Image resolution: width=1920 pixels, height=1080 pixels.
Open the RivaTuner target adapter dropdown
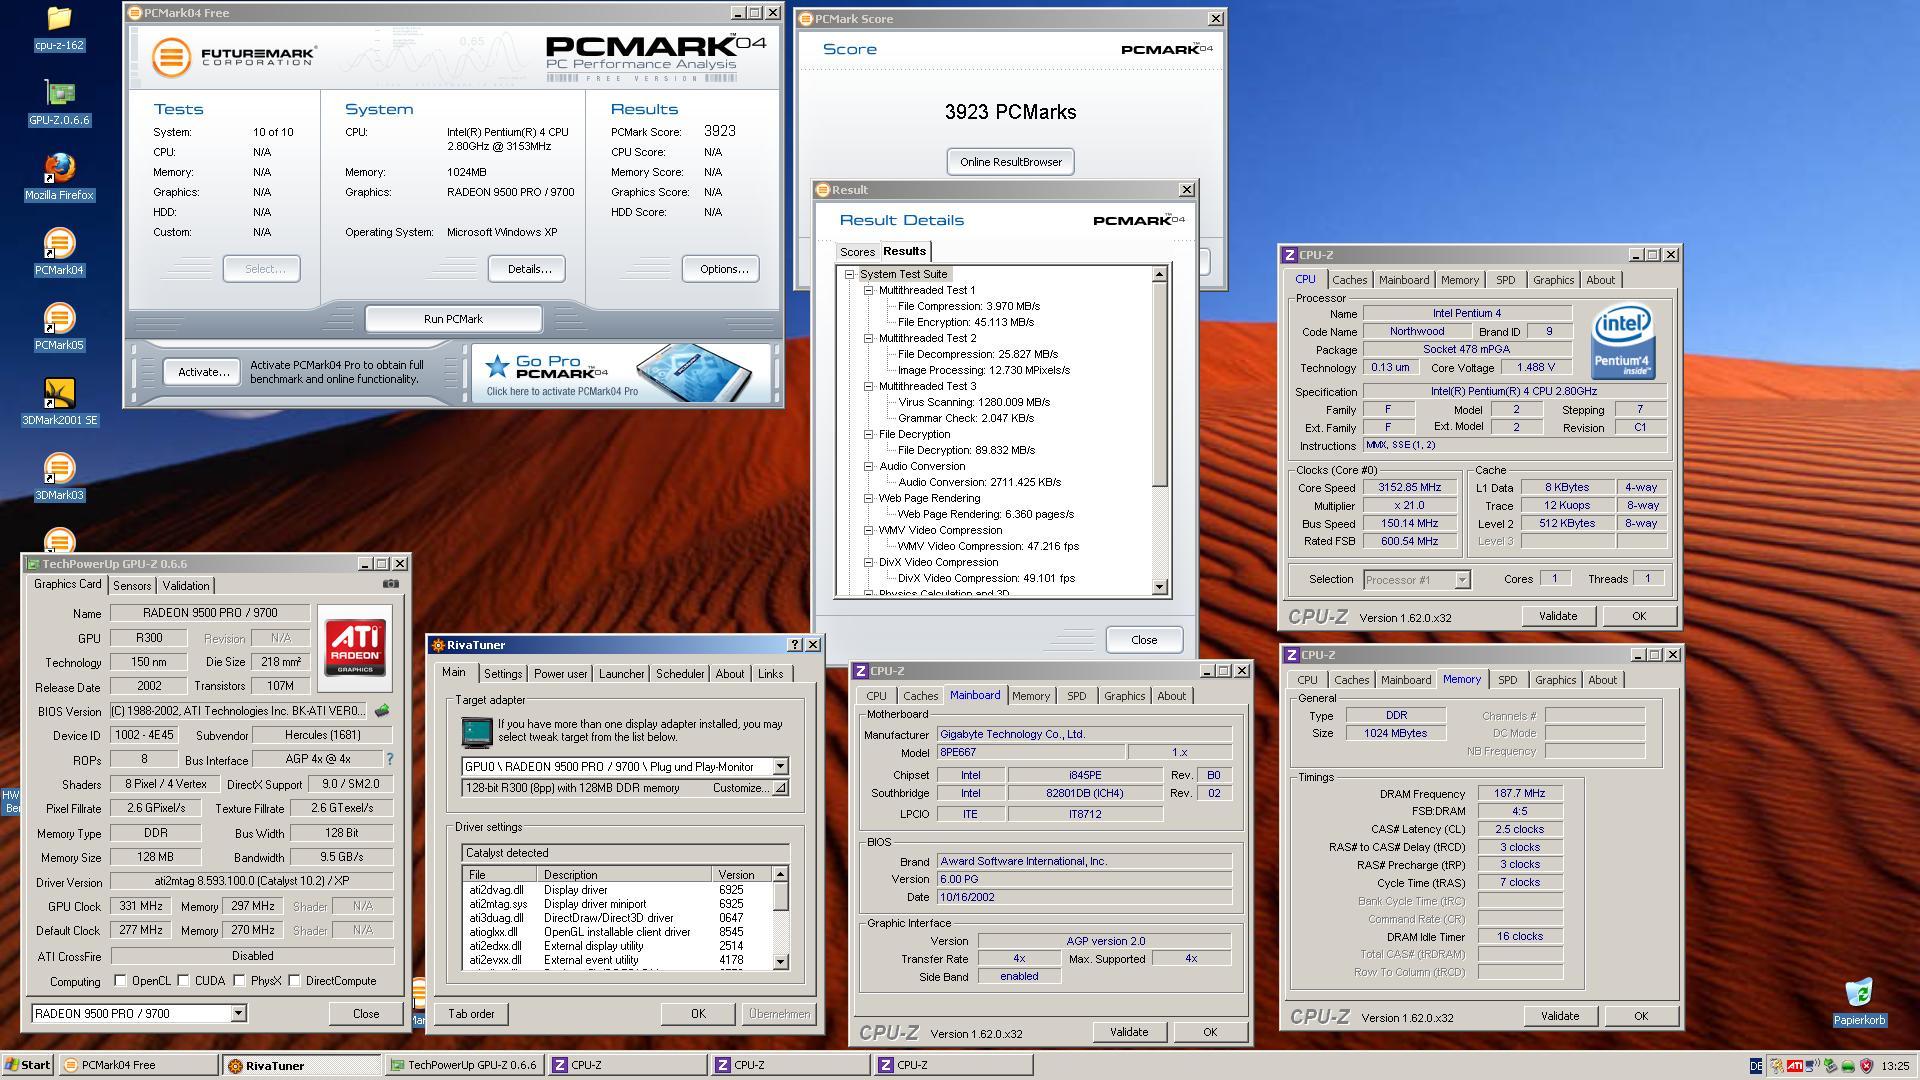pyautogui.click(x=780, y=766)
